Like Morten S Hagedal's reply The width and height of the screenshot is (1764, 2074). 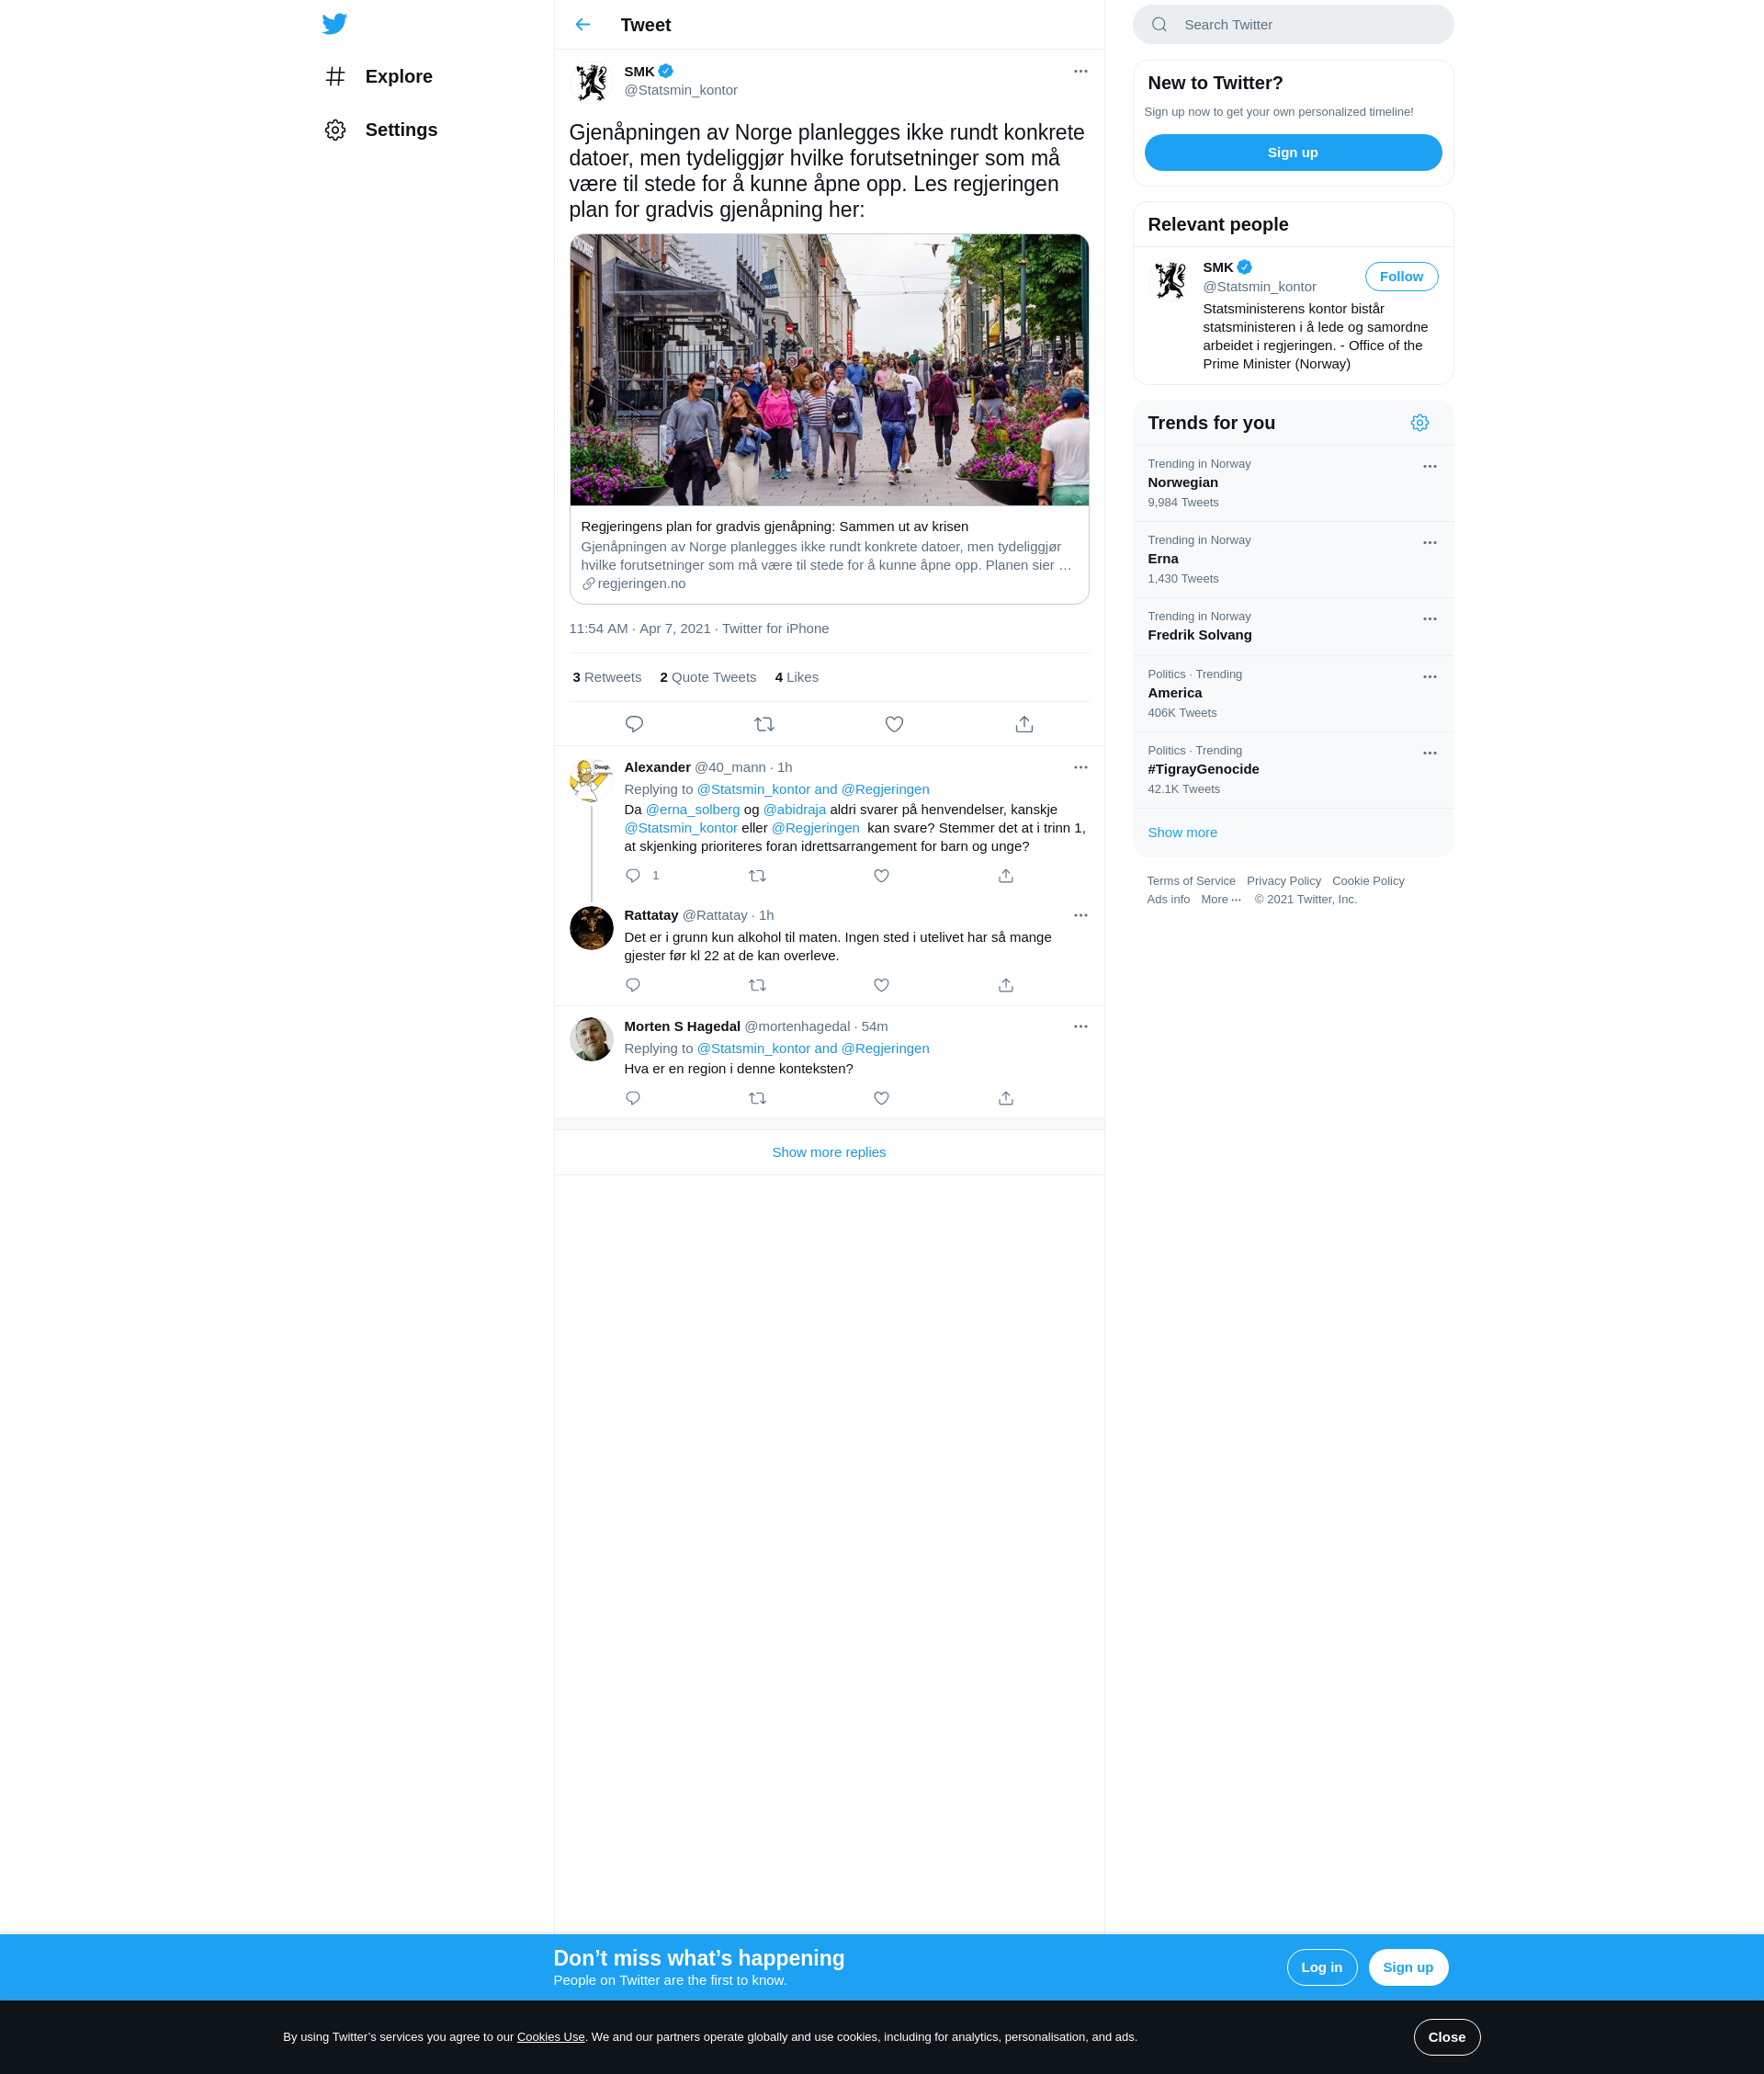click(x=881, y=1098)
